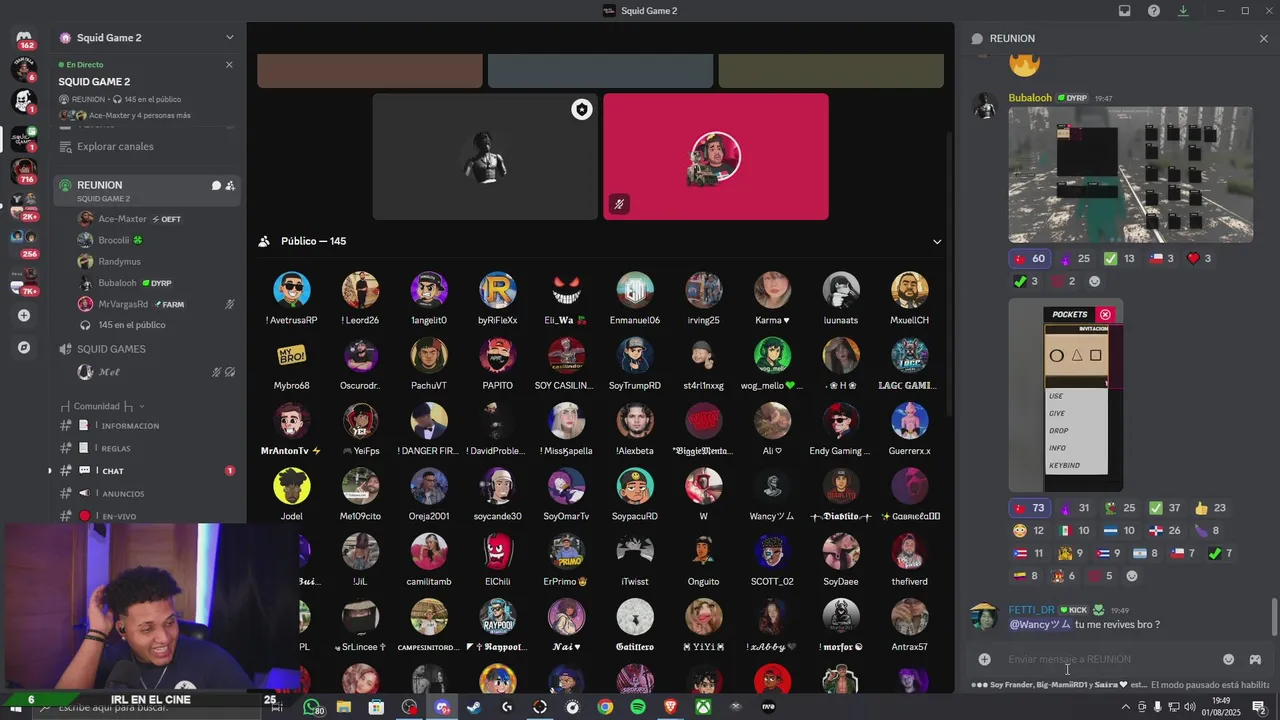
Task: Toggle red heart reaction with 3
Action: click(1199, 258)
